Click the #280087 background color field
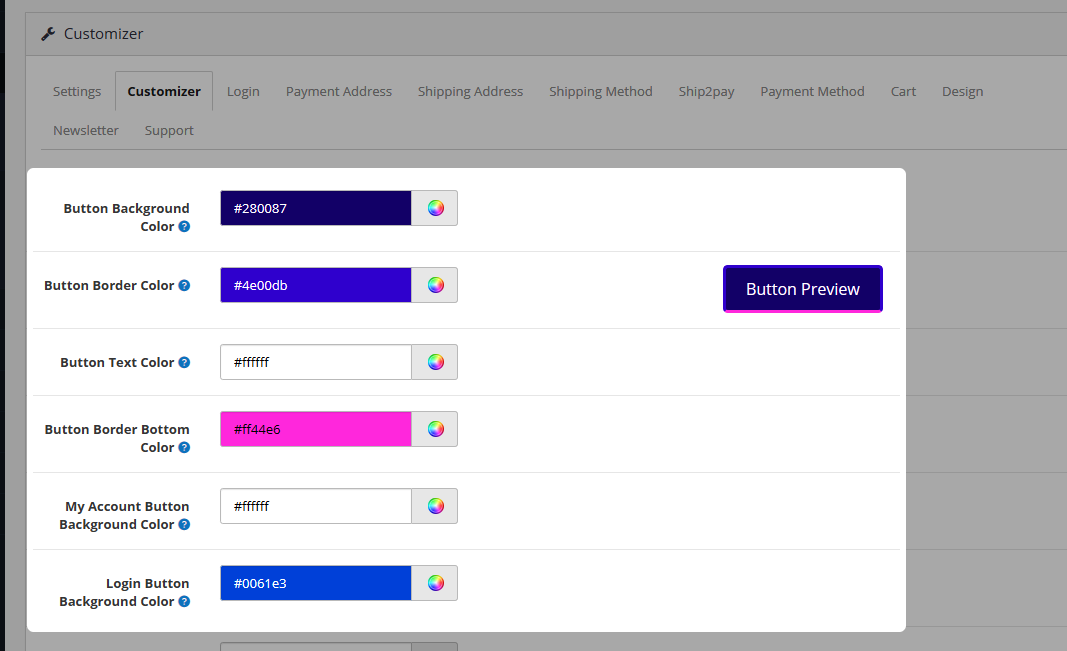Image resolution: width=1067 pixels, height=651 pixels. [x=315, y=208]
